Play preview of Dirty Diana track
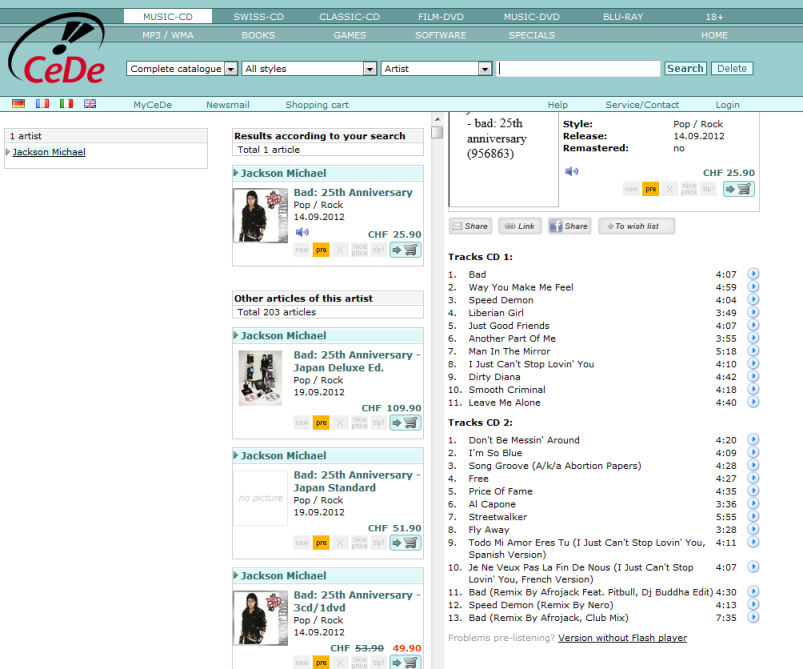The width and height of the screenshot is (803, 669). click(753, 377)
